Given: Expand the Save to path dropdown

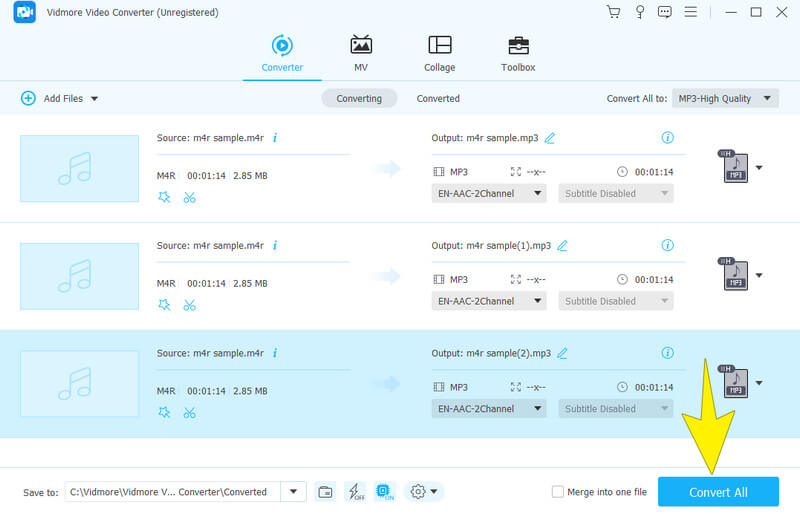Looking at the screenshot, I should (x=293, y=491).
